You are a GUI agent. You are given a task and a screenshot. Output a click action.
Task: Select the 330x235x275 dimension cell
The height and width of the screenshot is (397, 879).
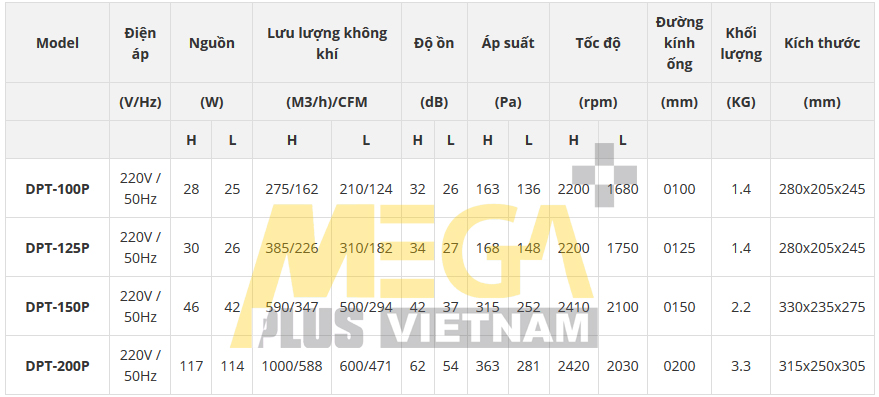822,307
